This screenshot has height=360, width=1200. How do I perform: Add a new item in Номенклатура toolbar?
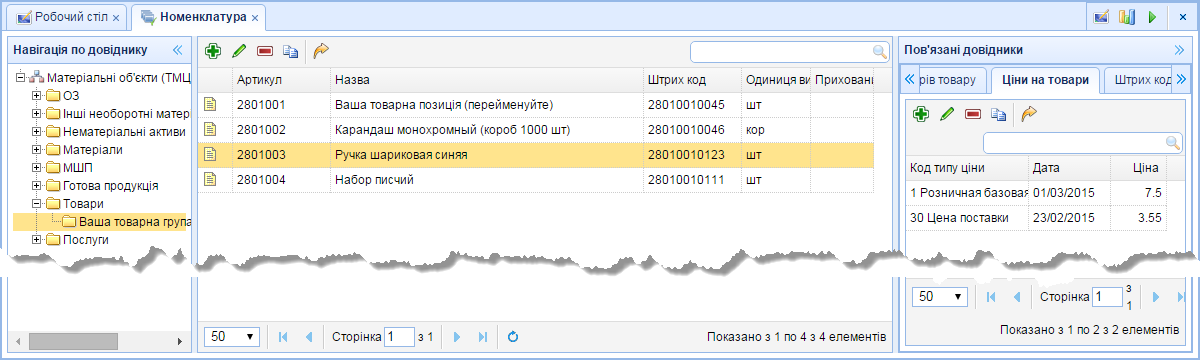tap(213, 50)
